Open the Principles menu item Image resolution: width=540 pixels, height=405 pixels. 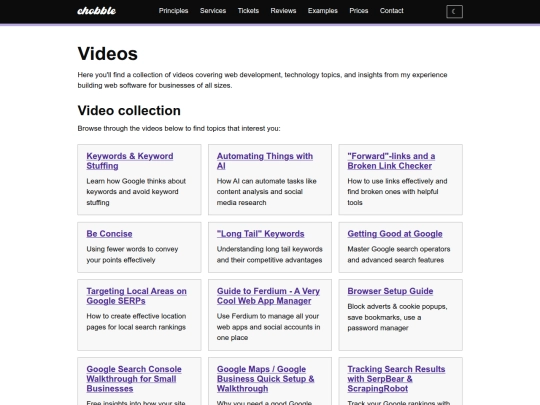pyautogui.click(x=173, y=11)
